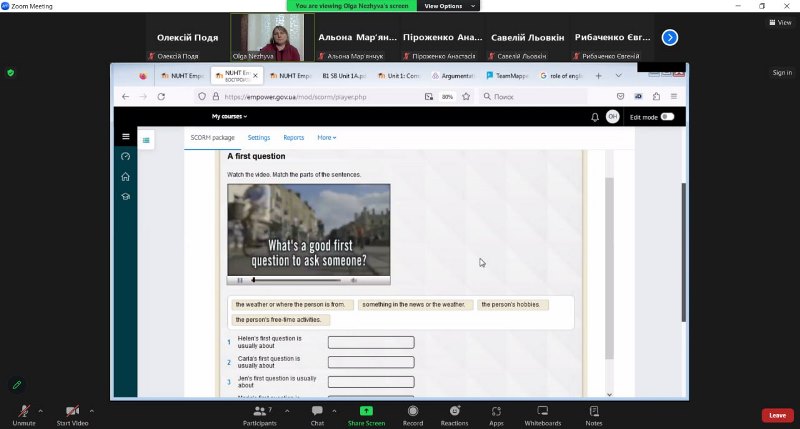Image resolution: width=800 pixels, height=429 pixels.
Task: Select the SCORM package tab
Action: (212, 138)
